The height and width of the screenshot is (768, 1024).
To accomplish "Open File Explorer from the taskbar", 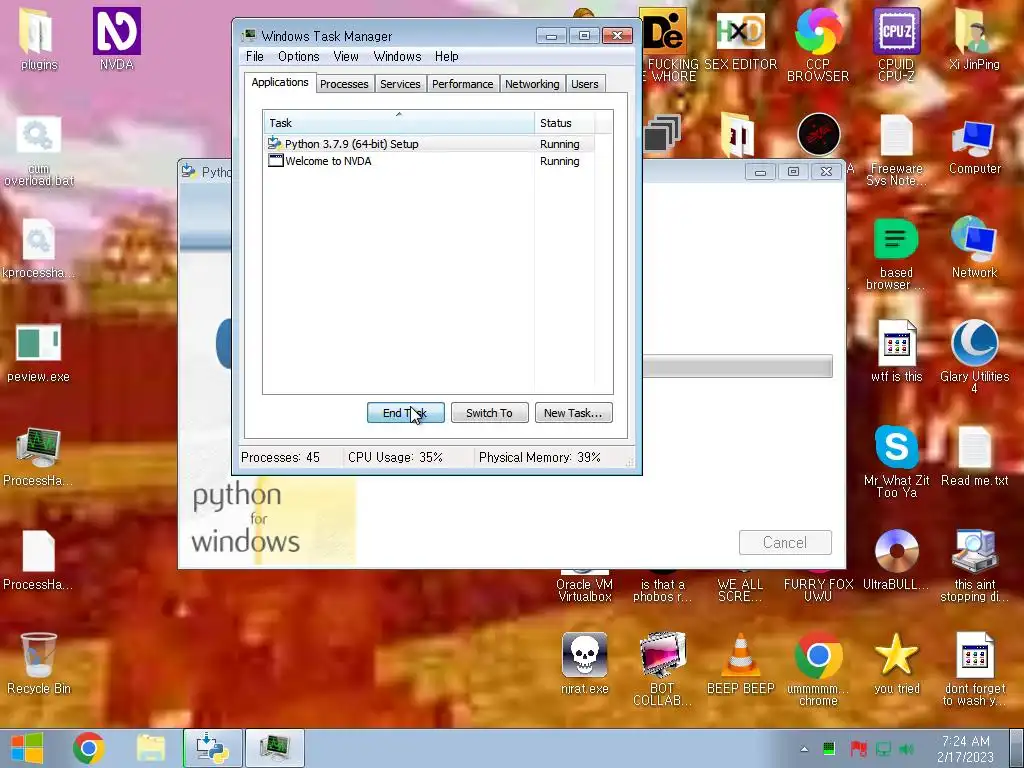I will (x=151, y=748).
